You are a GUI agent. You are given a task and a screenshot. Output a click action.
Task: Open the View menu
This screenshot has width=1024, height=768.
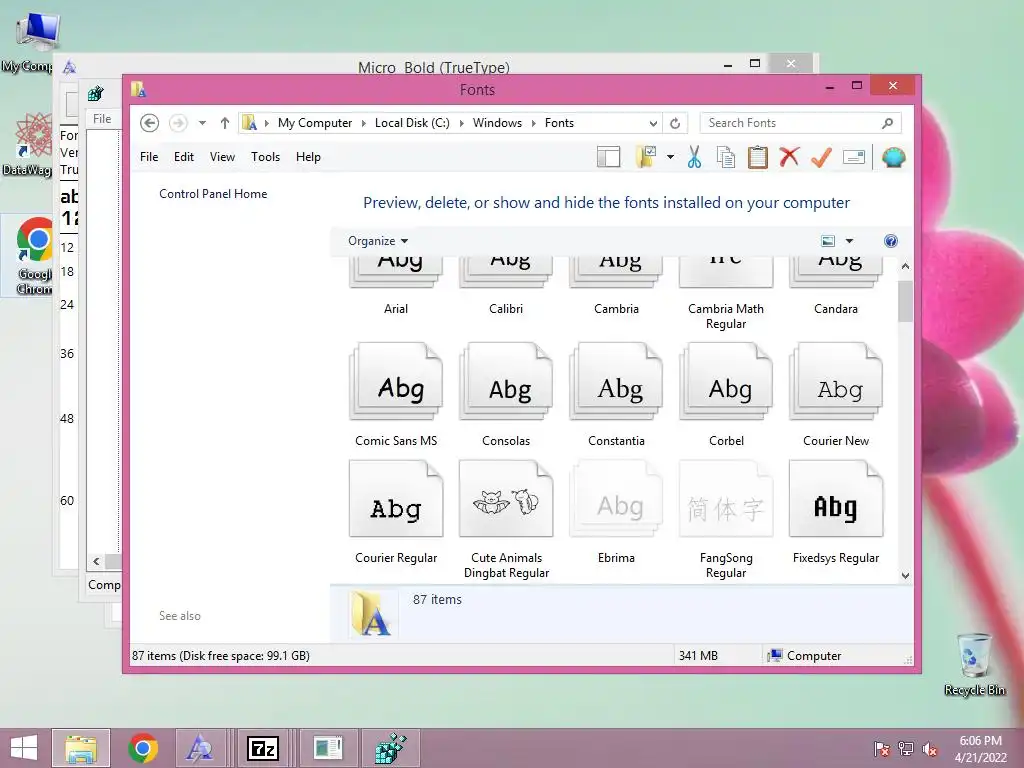[x=222, y=157]
